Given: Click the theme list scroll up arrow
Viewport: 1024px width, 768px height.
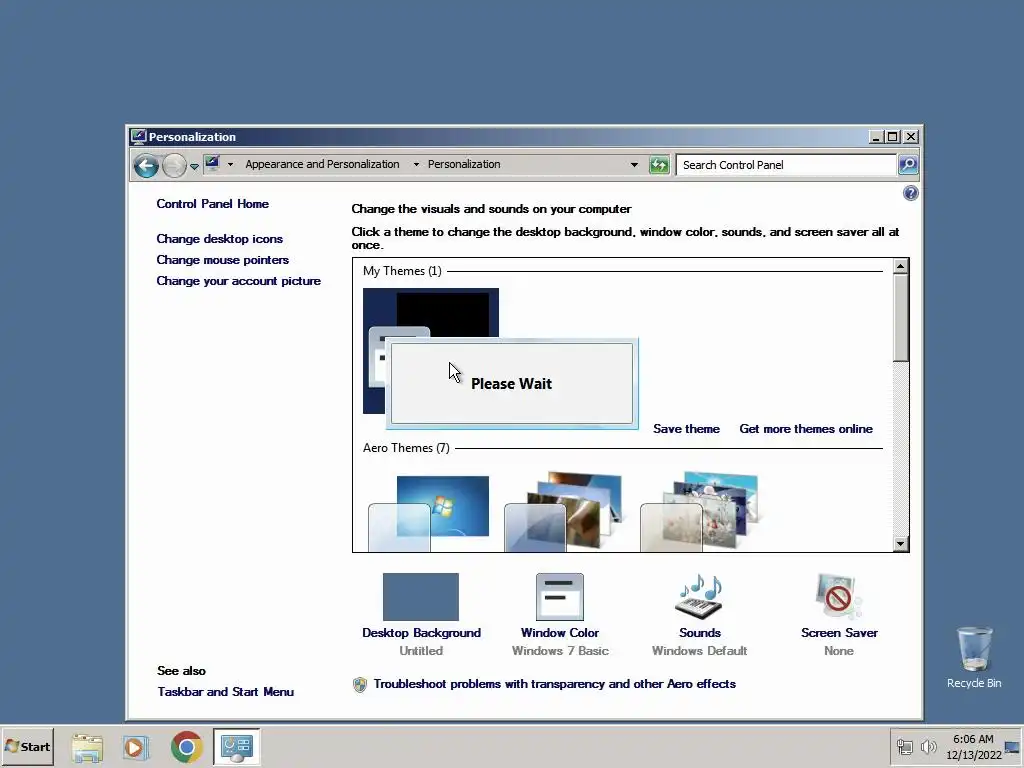Looking at the screenshot, I should [x=901, y=266].
